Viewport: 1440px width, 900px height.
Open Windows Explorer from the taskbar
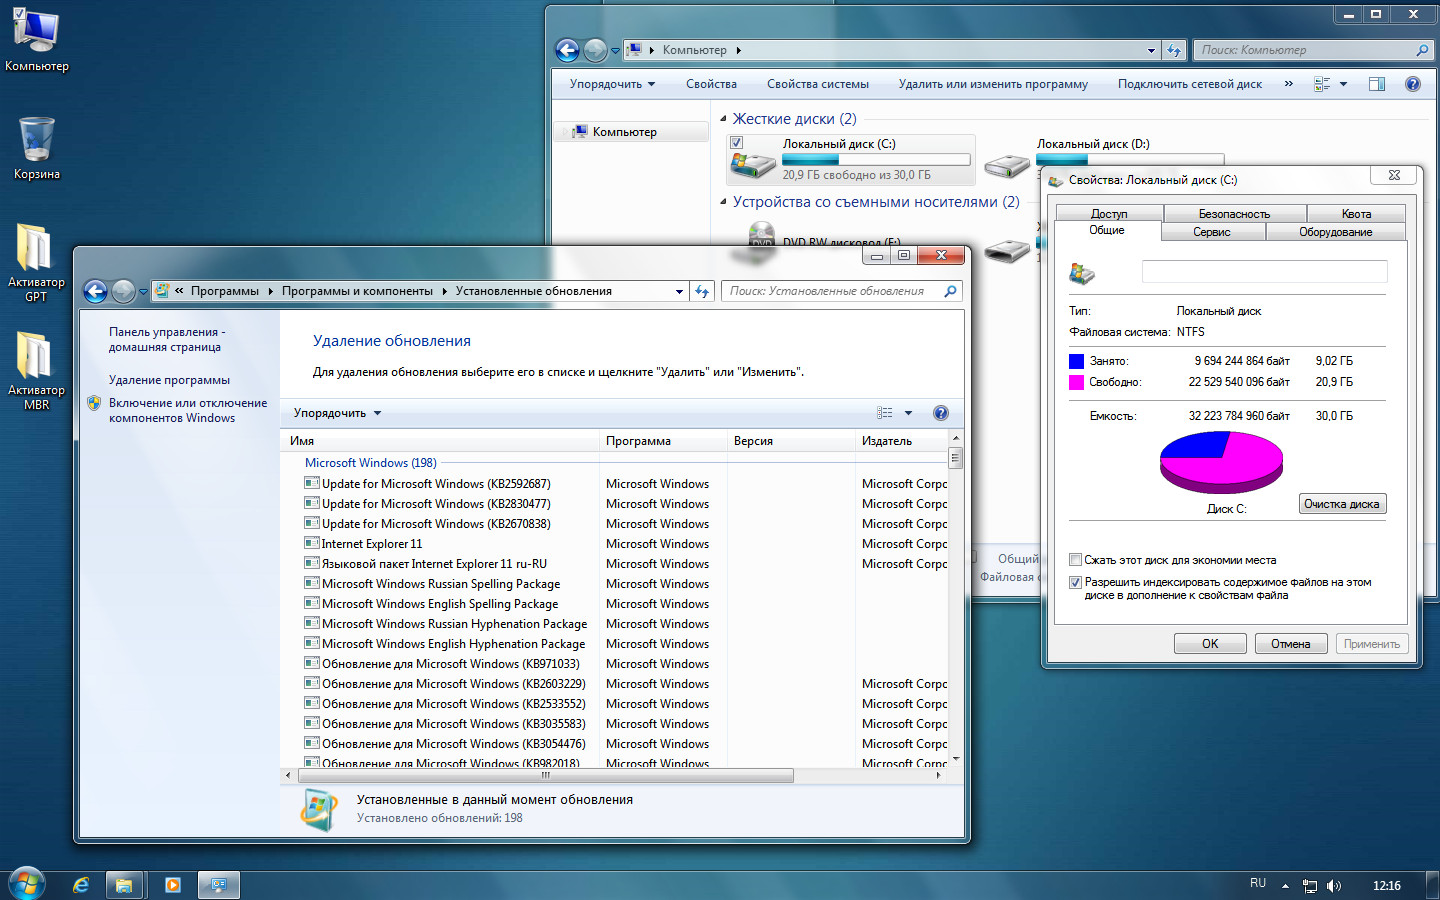124,885
